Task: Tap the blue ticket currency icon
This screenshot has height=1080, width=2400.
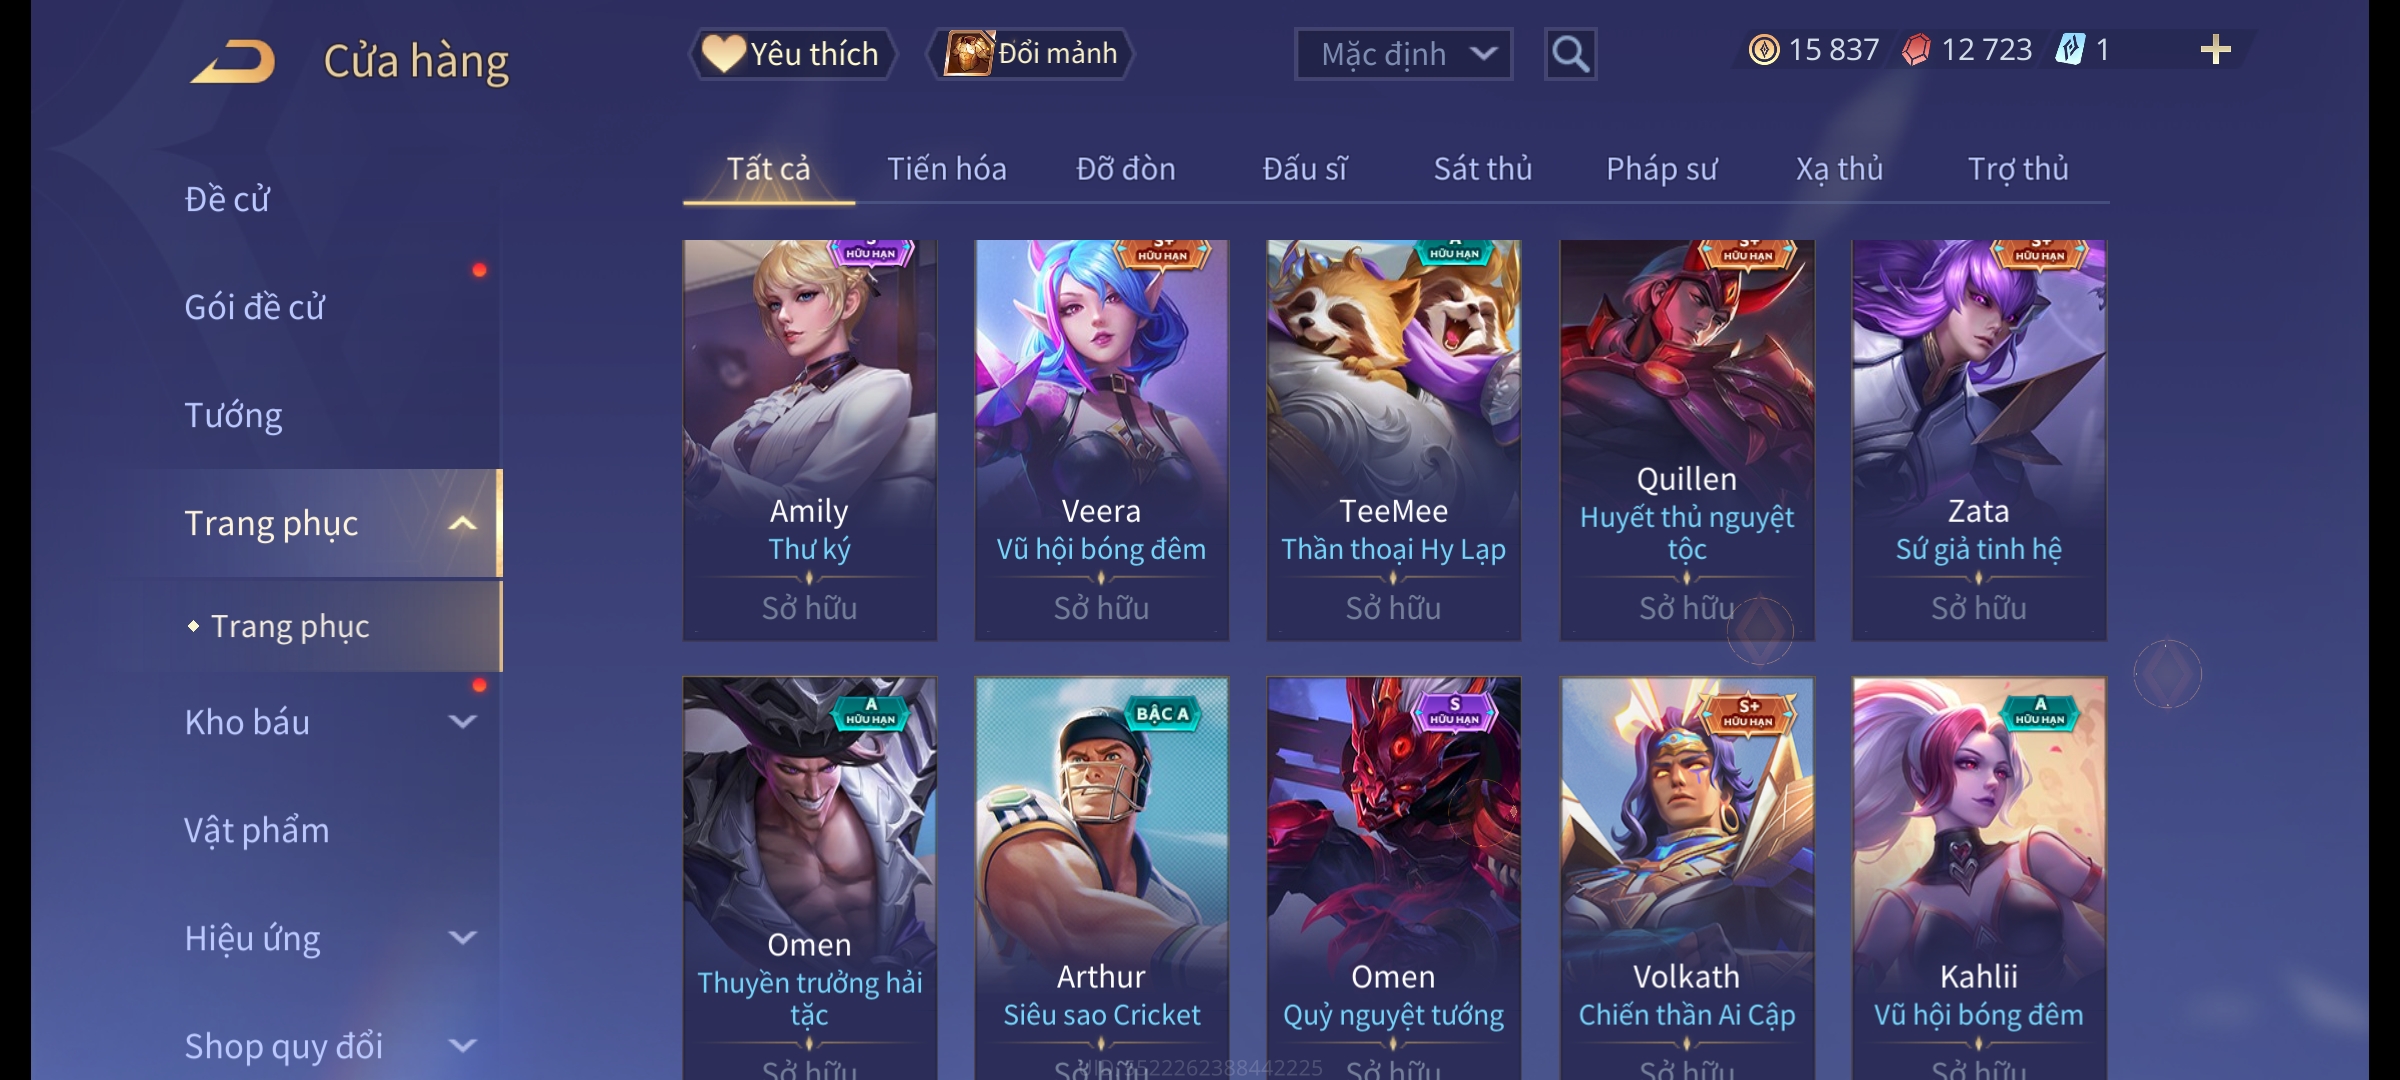Action: [2068, 50]
